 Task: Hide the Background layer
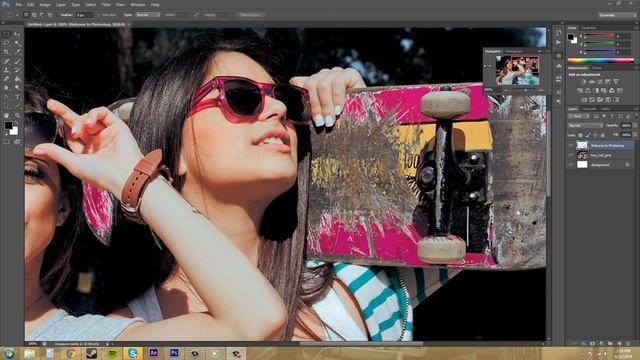tap(571, 165)
